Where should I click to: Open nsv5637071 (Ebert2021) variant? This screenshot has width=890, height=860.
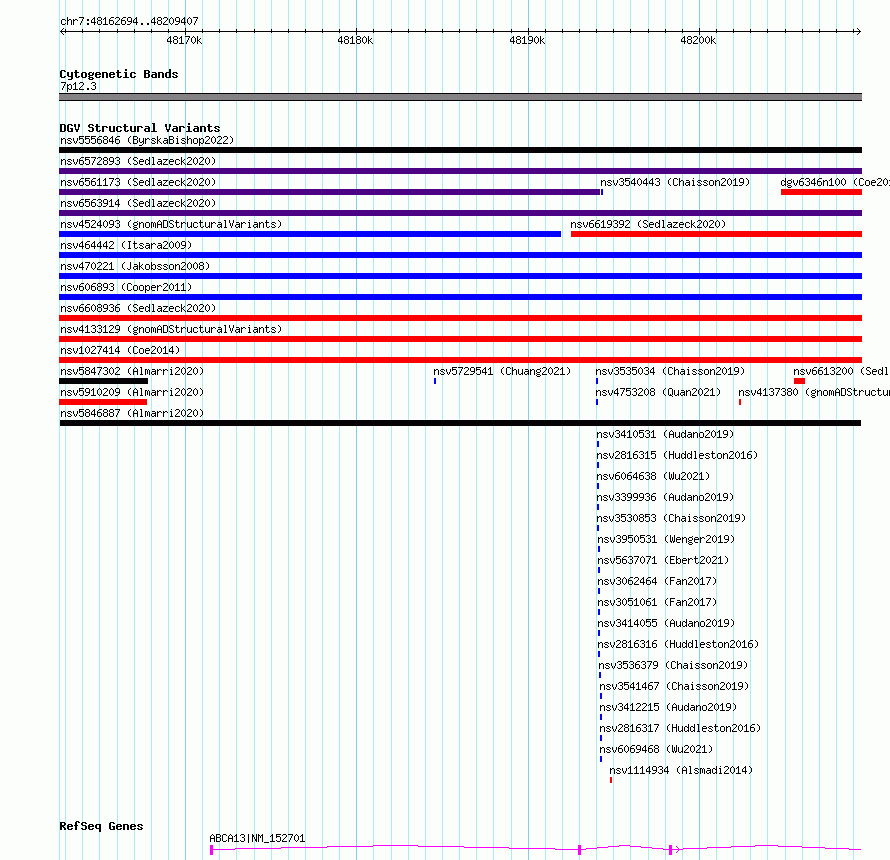pyautogui.click(x=663, y=560)
